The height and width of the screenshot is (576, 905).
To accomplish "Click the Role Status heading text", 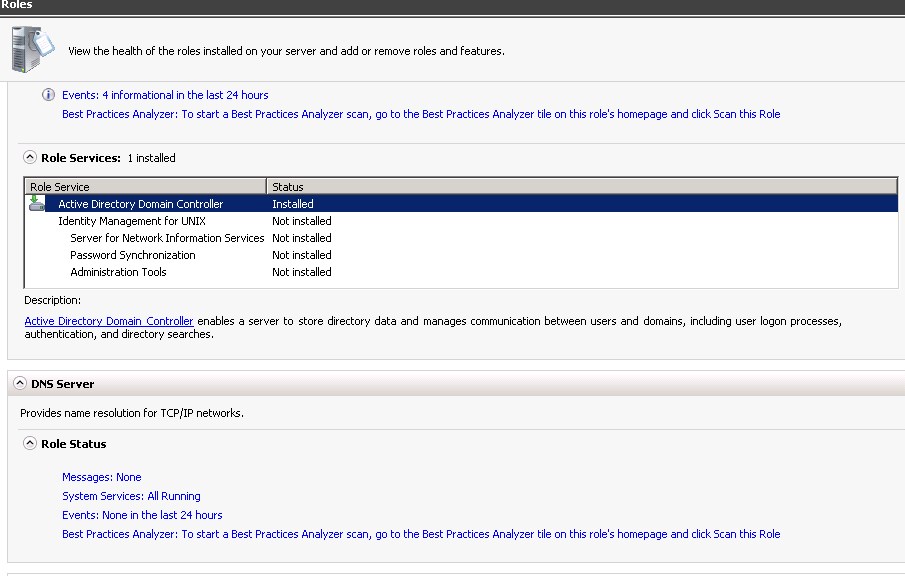I will coord(73,444).
